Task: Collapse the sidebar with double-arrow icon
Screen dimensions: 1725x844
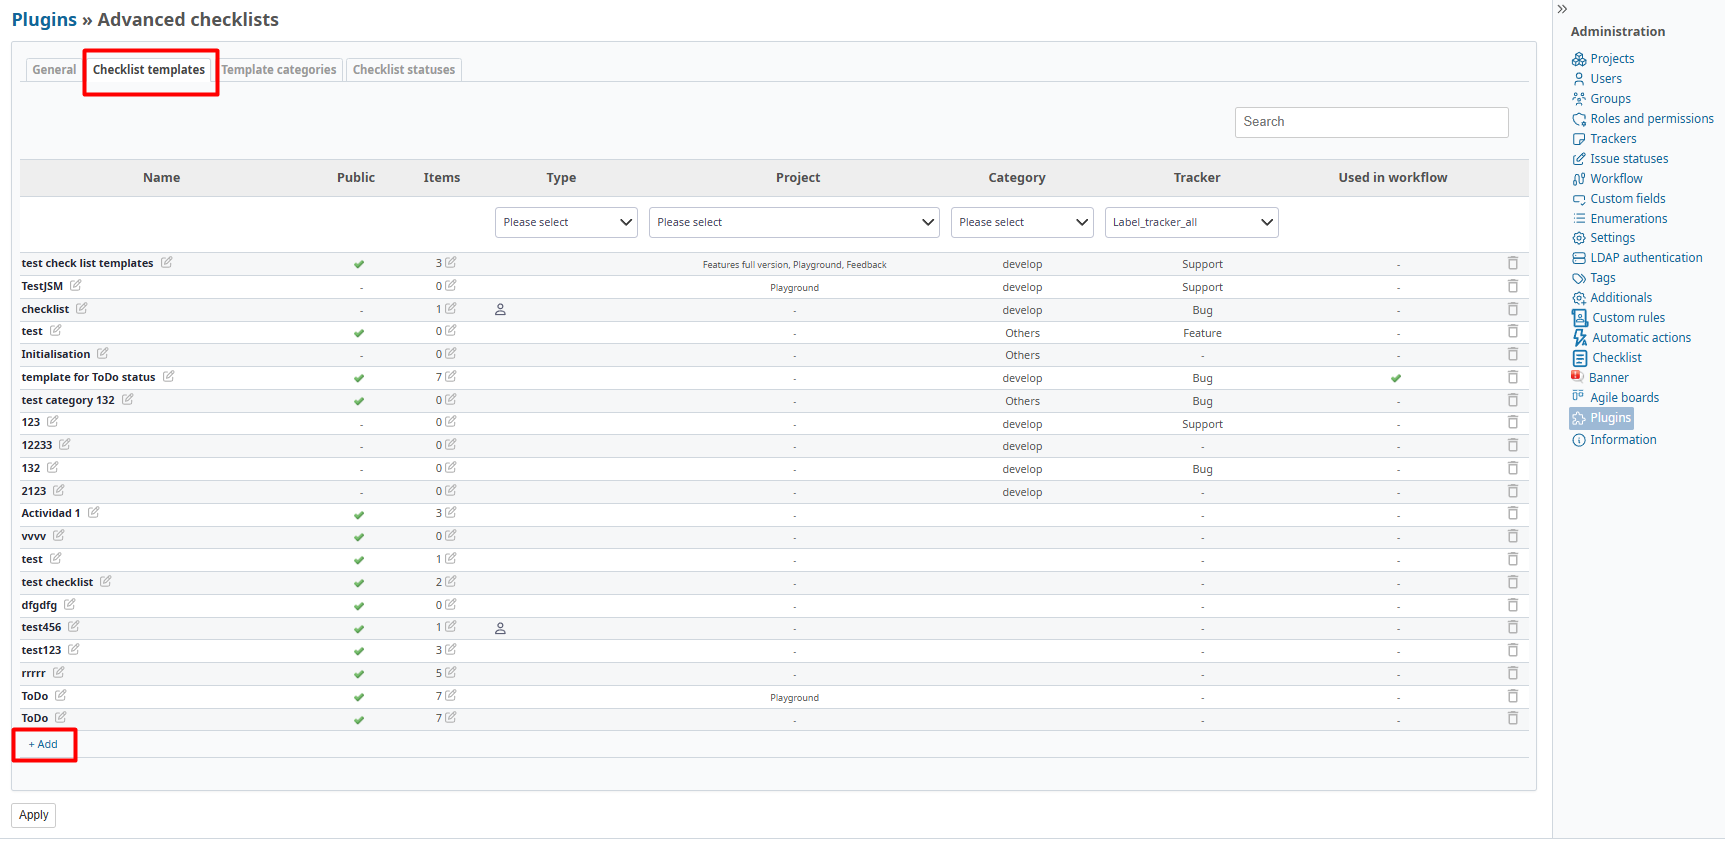Action: 1562,9
